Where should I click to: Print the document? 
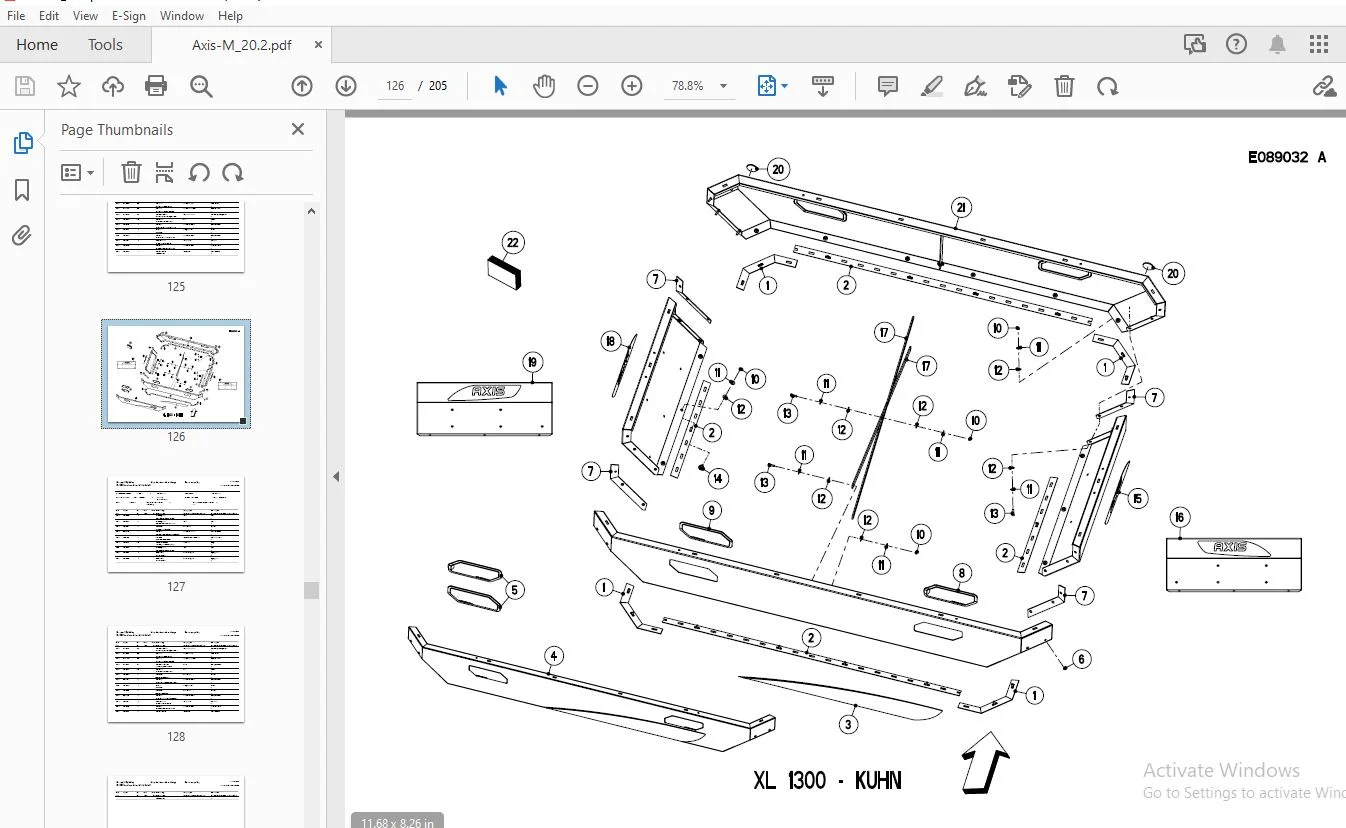click(x=156, y=86)
